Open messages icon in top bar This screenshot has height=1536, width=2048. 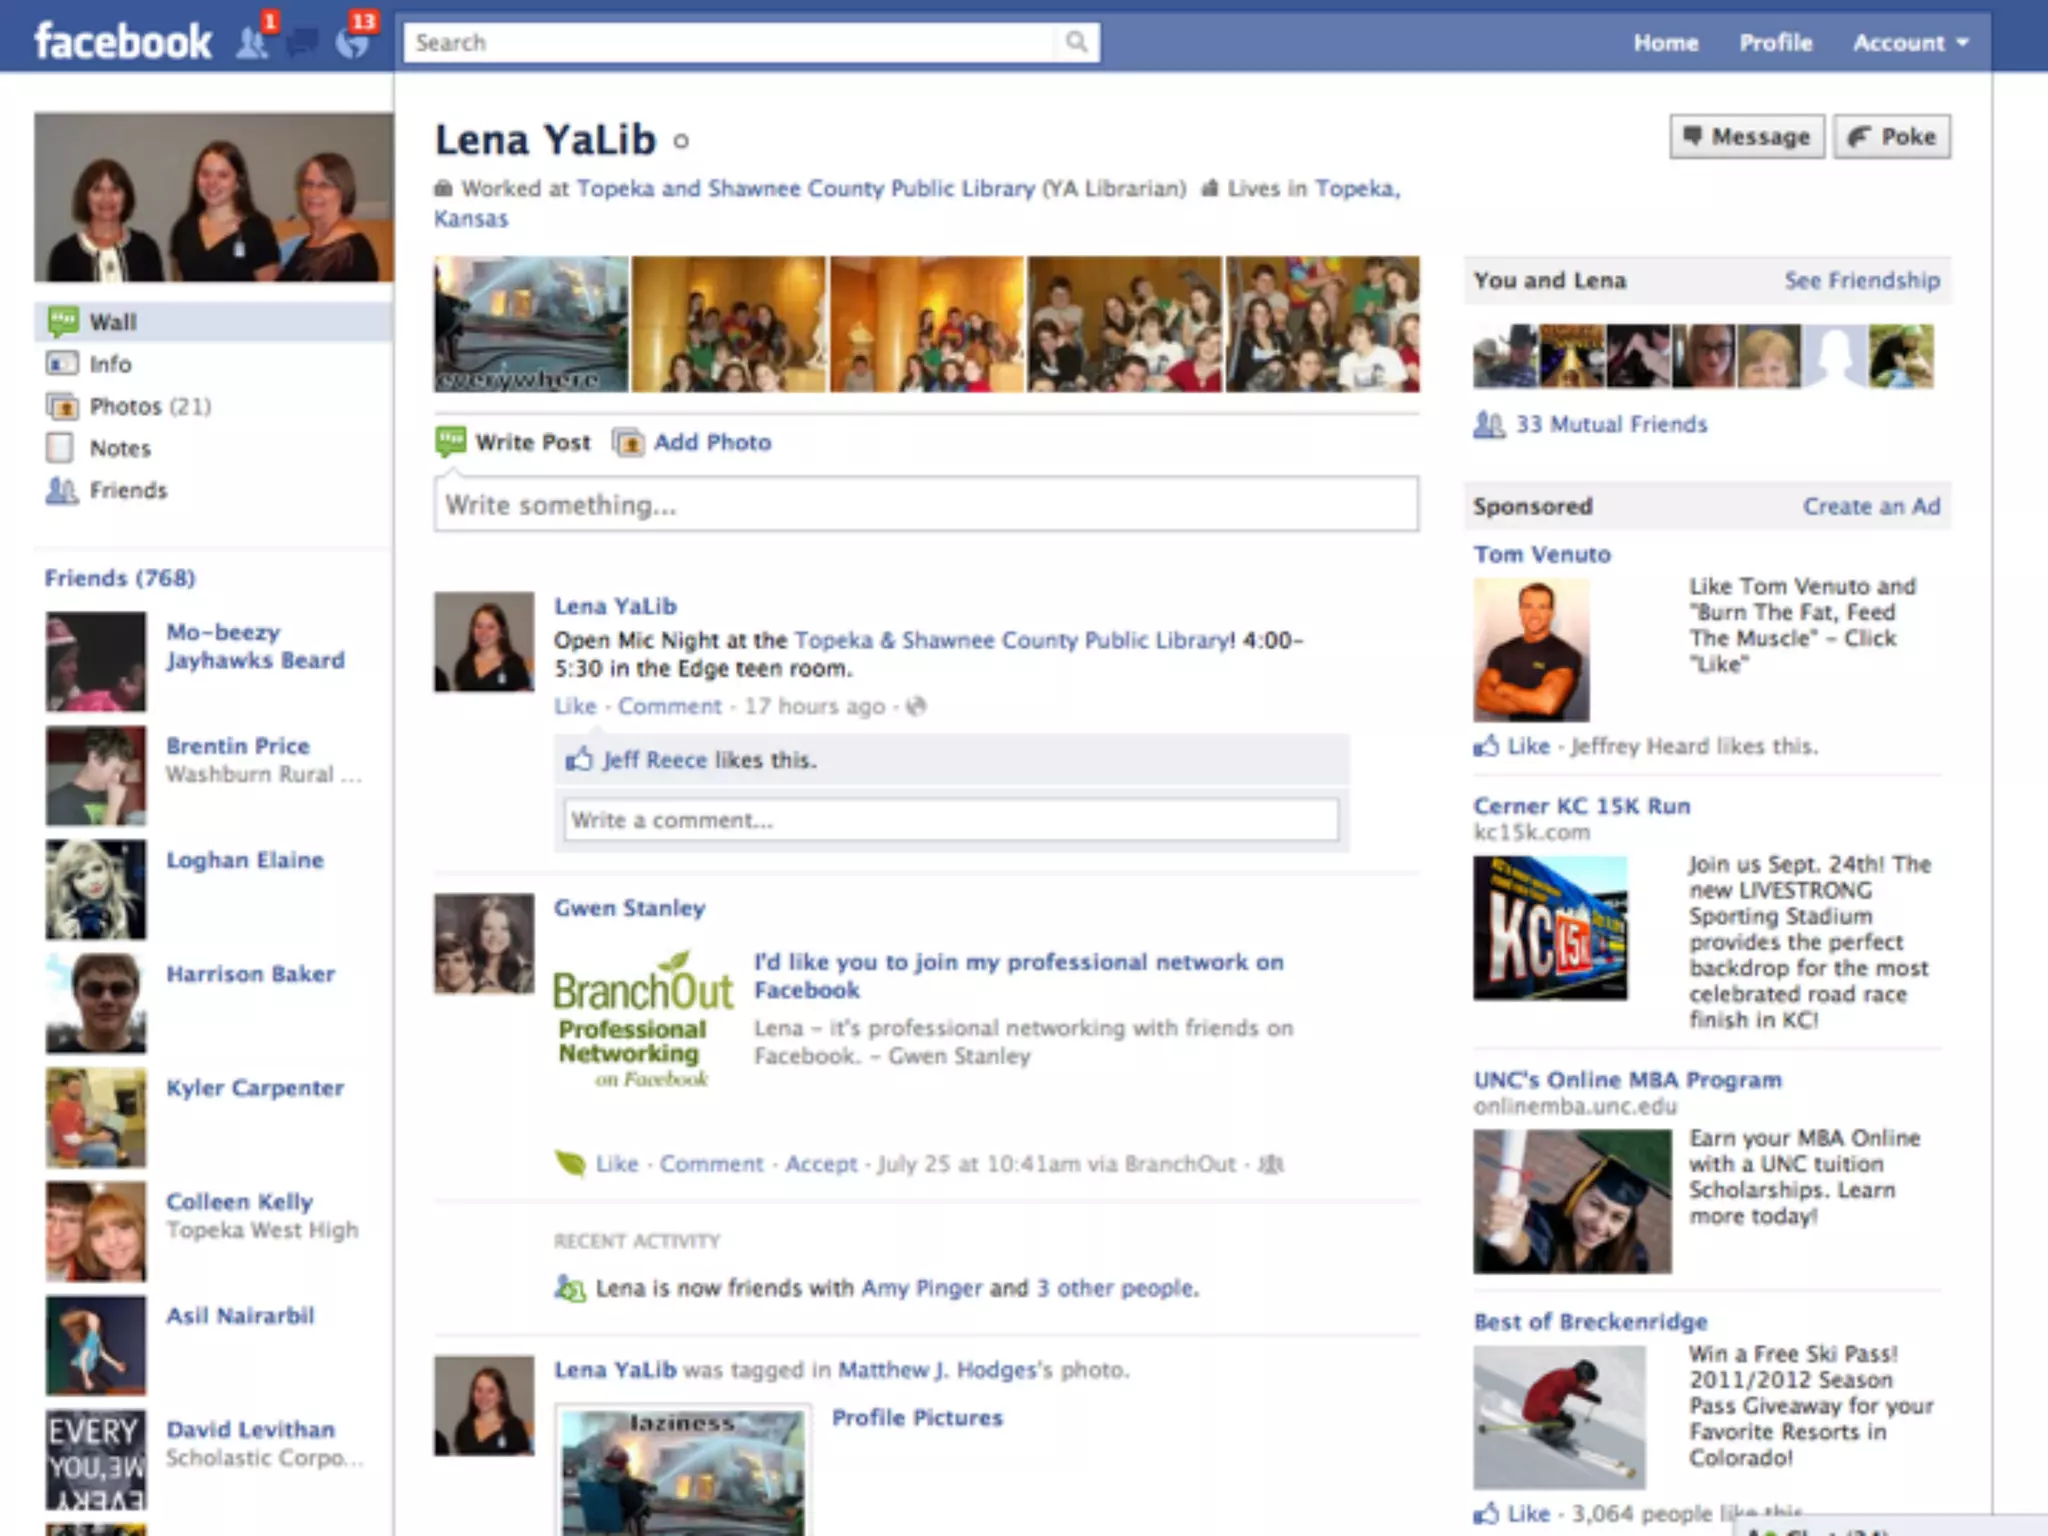(x=302, y=42)
